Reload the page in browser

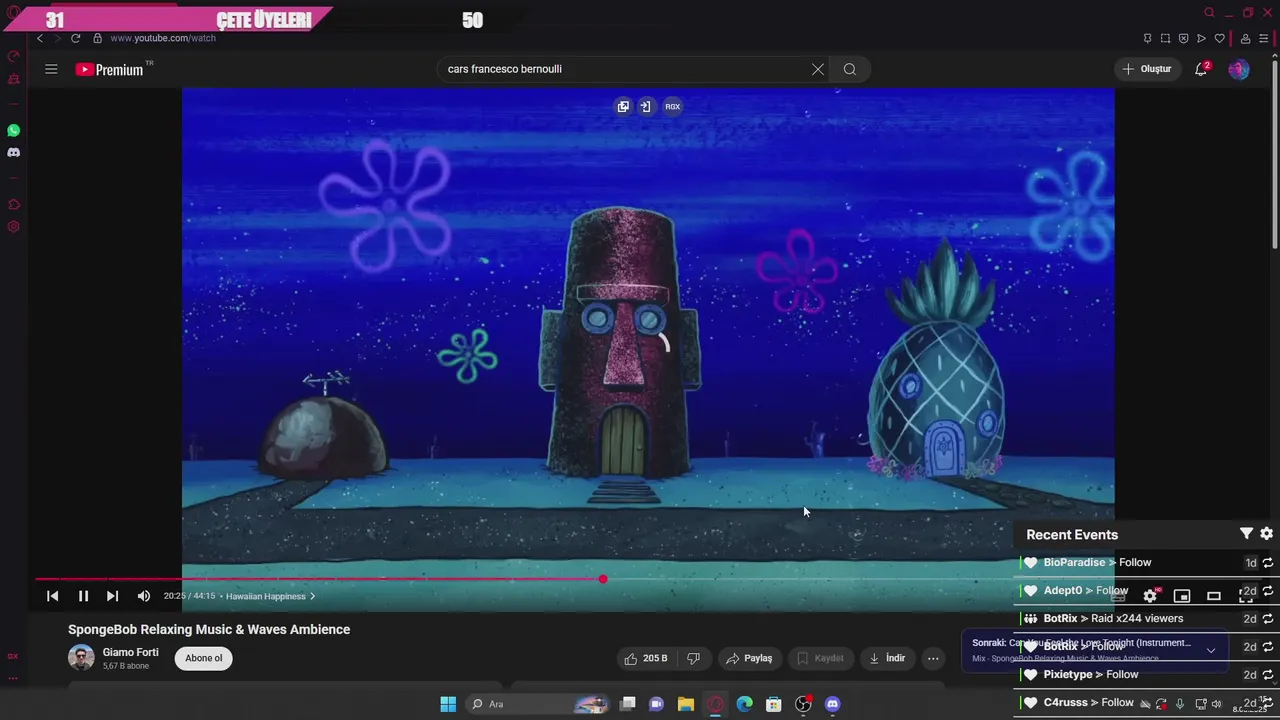[75, 38]
